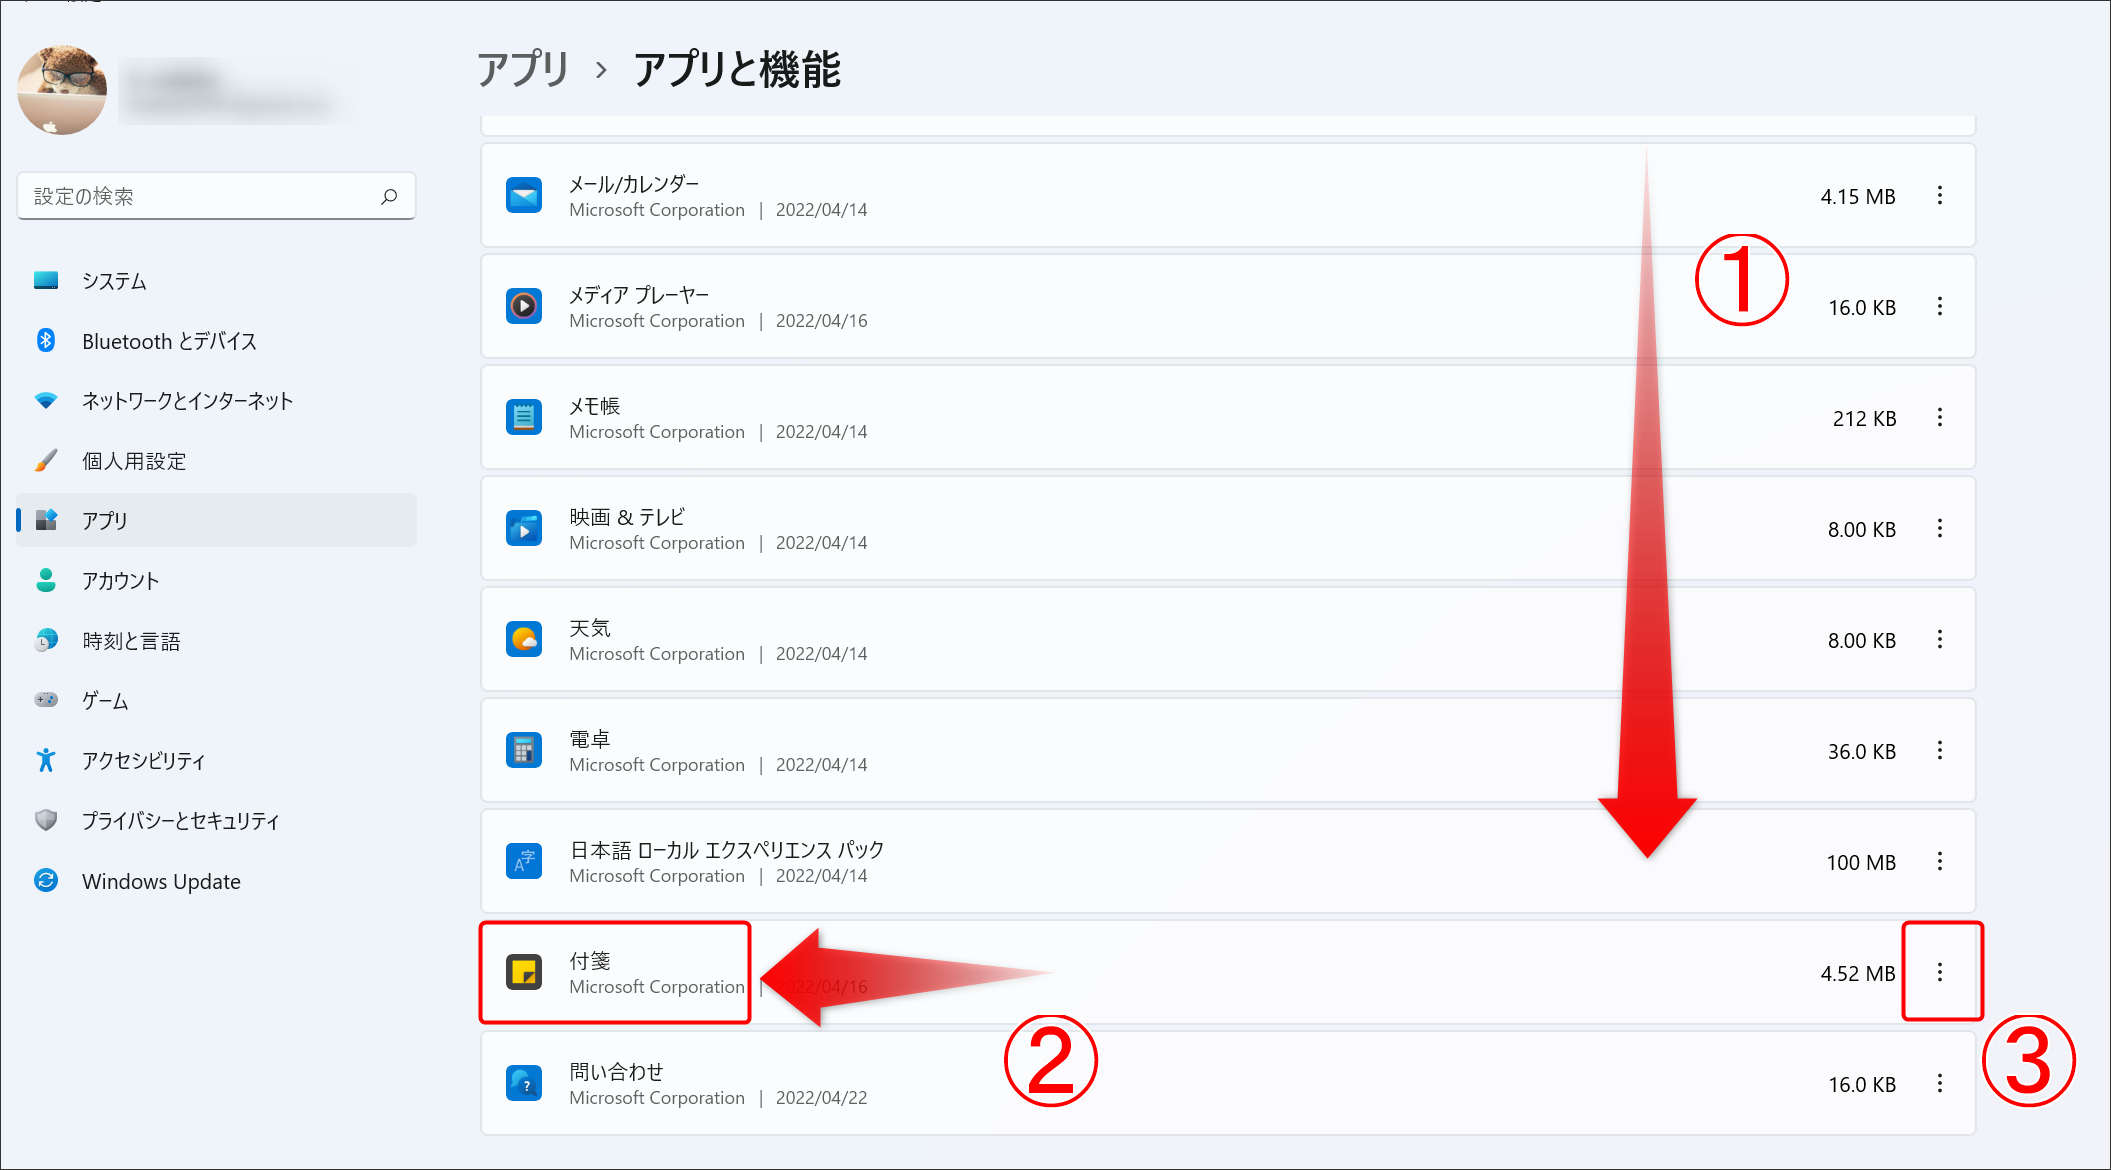Open the three-dot menu for 付箋
2111x1170 pixels.
(1939, 973)
